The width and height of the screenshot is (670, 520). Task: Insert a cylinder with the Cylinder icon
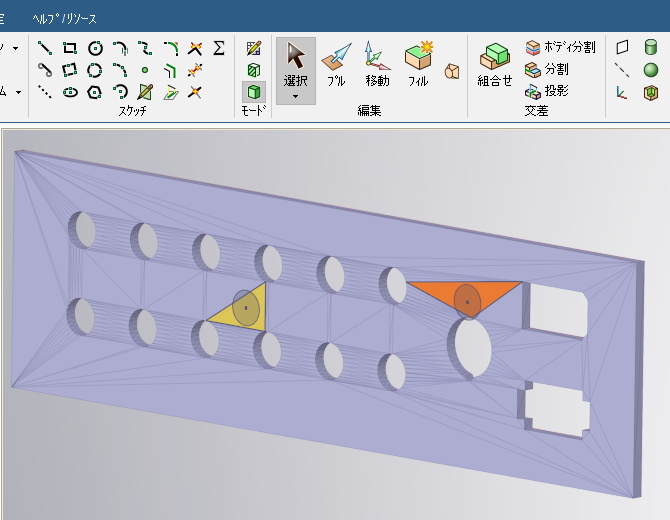tap(650, 47)
